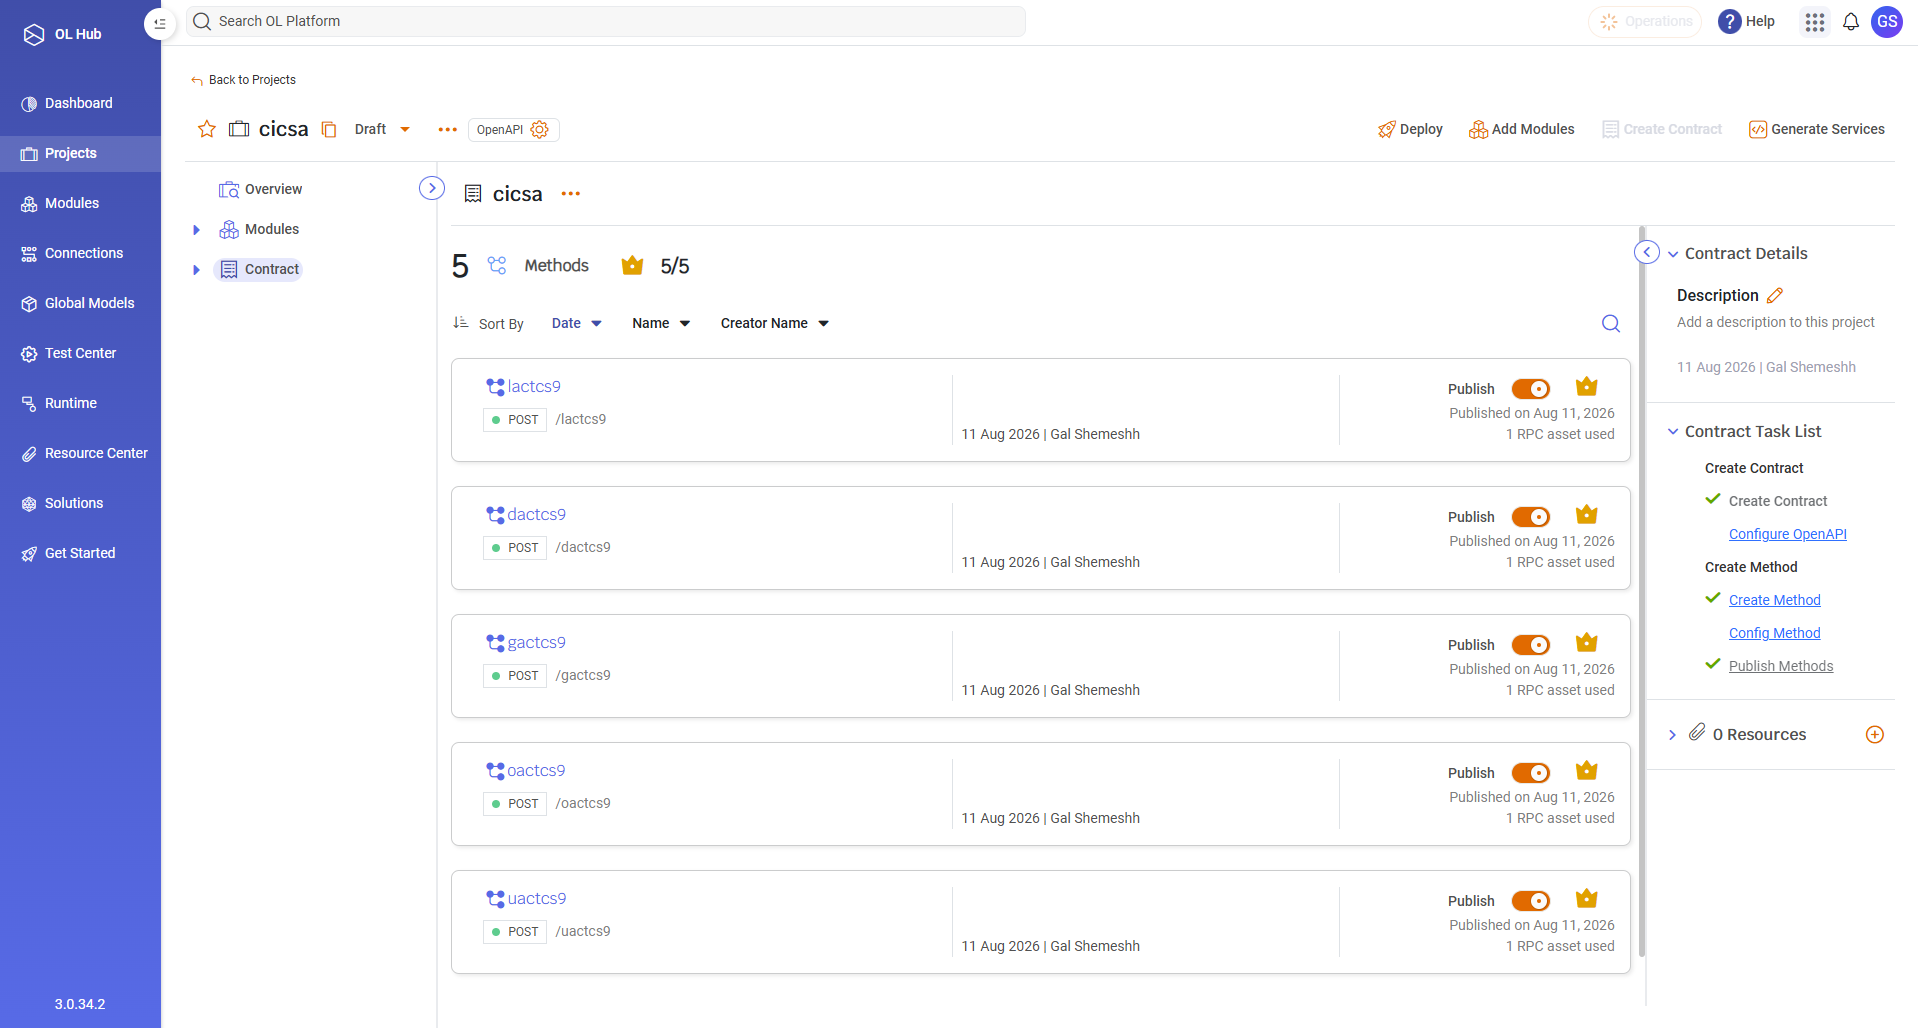Add a resource with the plus icon
The width and height of the screenshot is (1918, 1028).
(x=1875, y=735)
